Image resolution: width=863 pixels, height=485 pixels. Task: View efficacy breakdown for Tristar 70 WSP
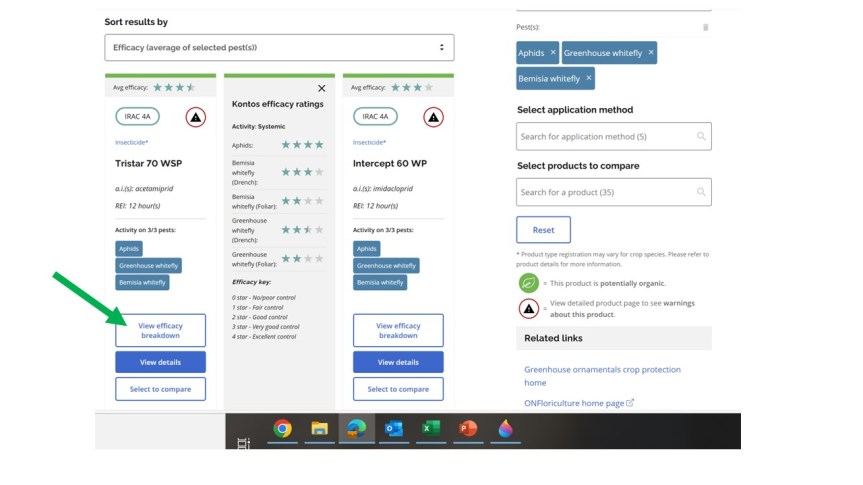point(160,330)
